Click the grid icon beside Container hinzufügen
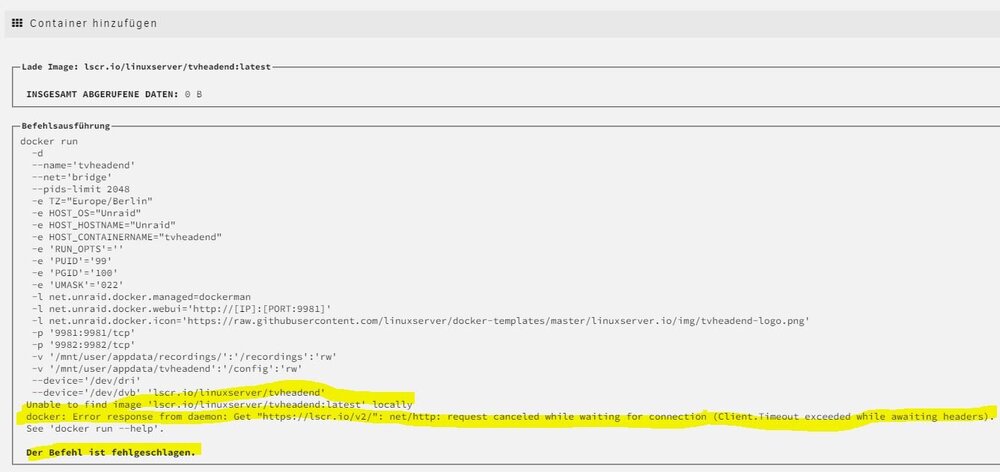 point(17,23)
